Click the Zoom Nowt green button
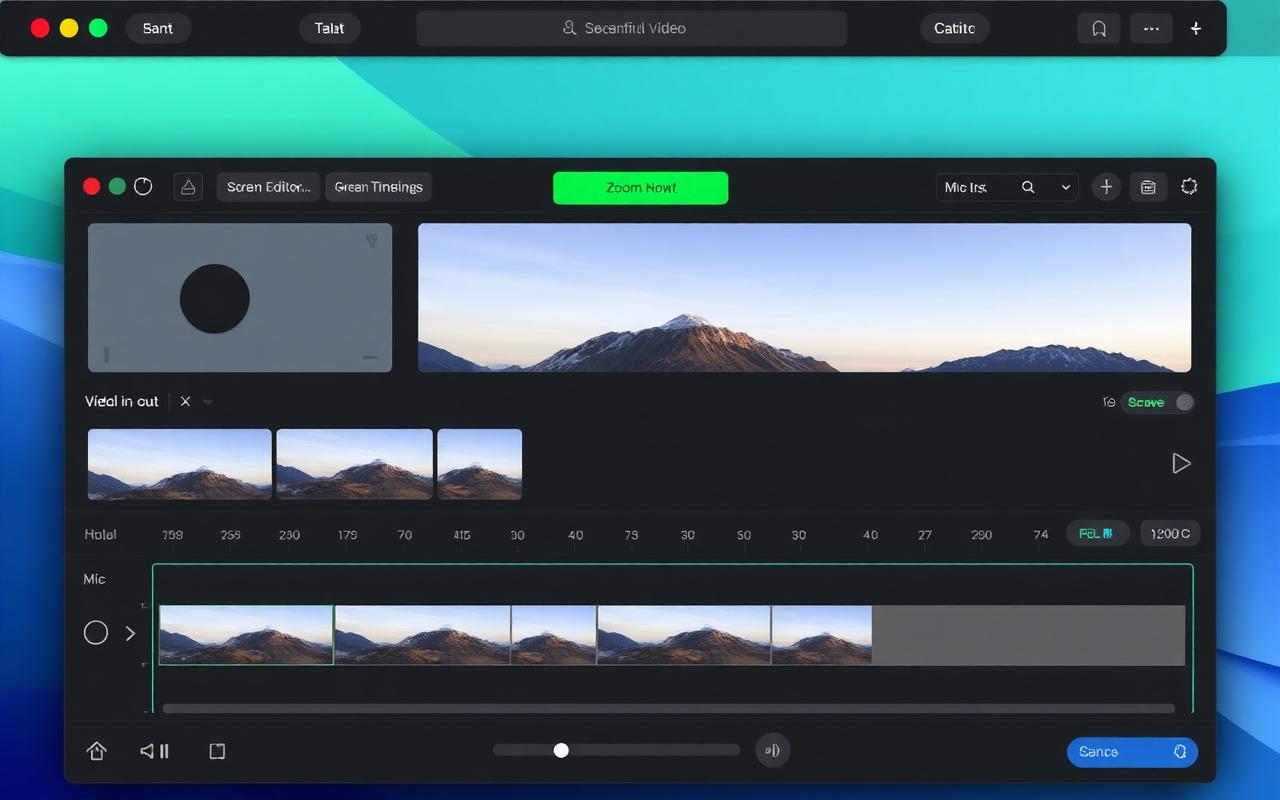 pos(640,188)
